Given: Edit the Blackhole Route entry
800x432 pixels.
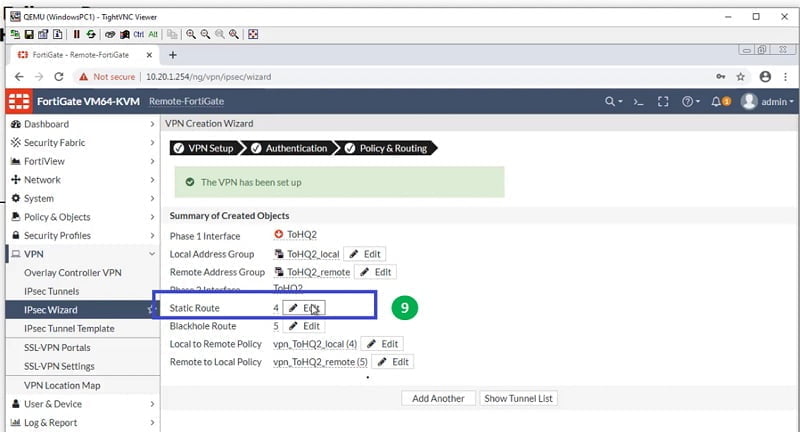Looking at the screenshot, I should pos(304,326).
